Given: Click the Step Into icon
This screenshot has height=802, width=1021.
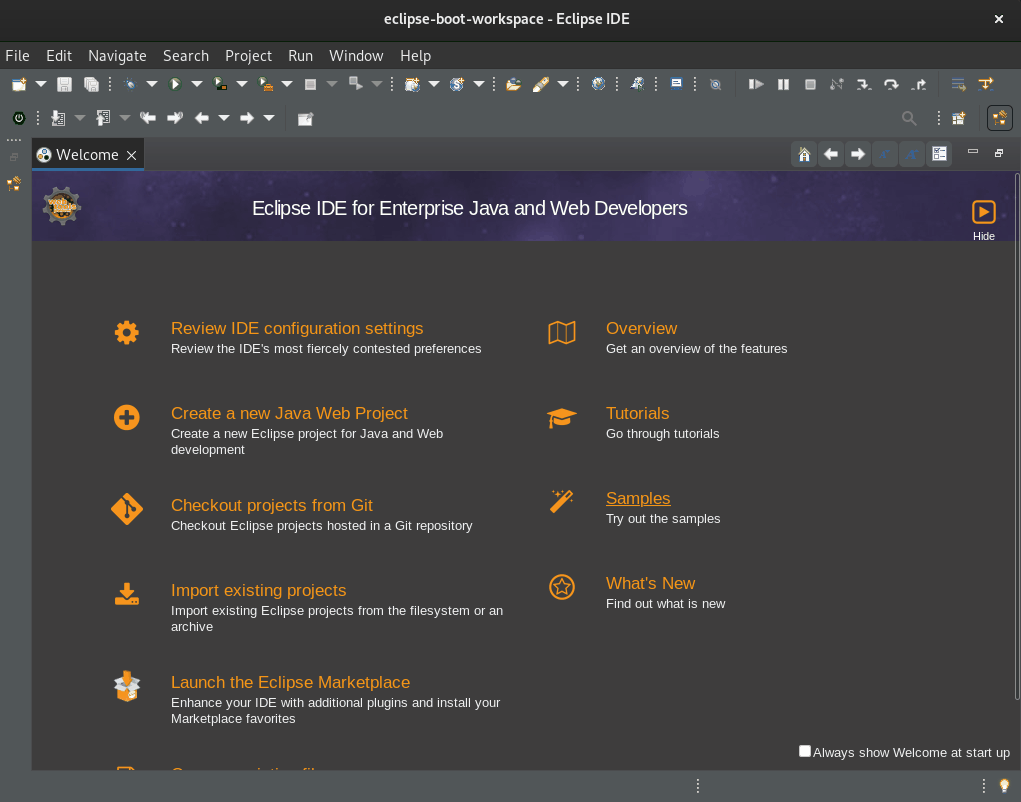Looking at the screenshot, I should point(864,84).
